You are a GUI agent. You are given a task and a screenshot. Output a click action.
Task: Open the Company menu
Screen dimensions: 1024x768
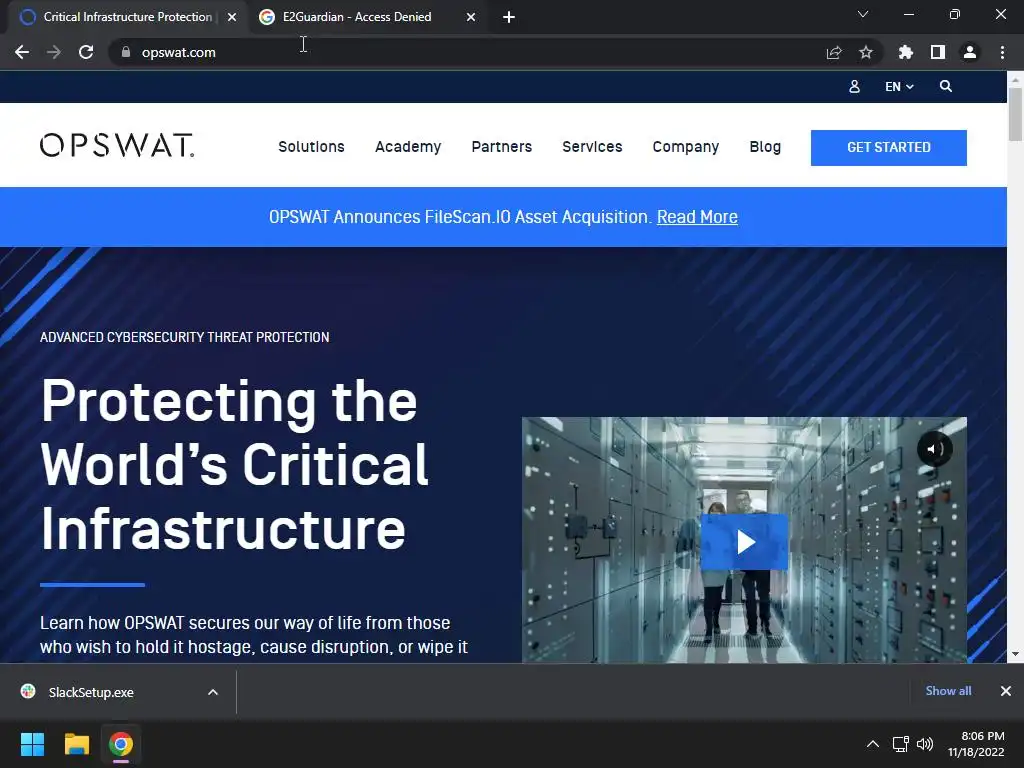(x=686, y=147)
